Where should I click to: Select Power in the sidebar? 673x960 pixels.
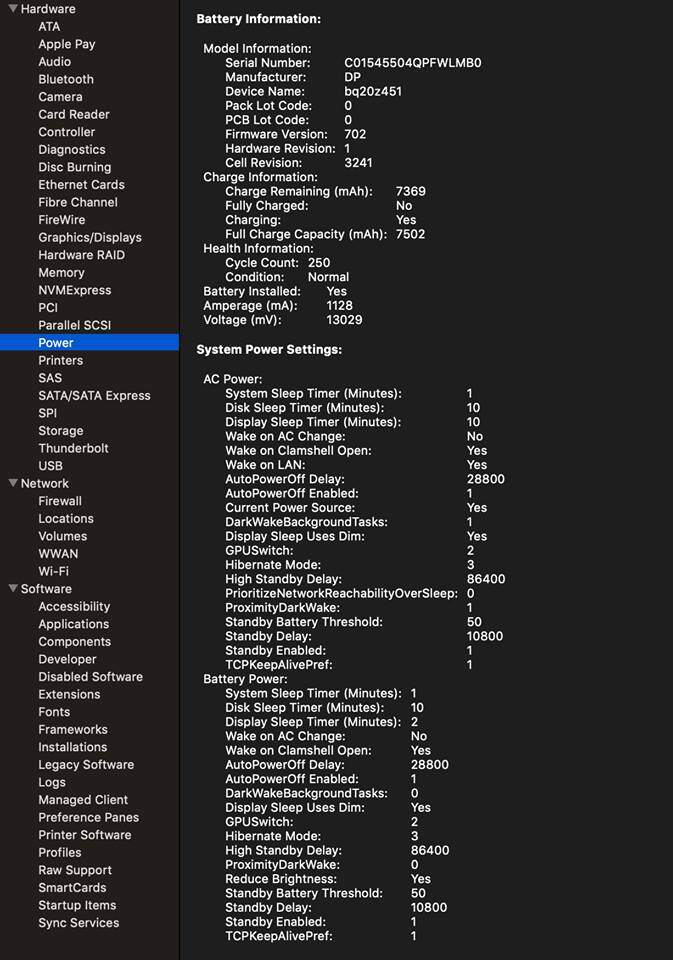[x=56, y=343]
